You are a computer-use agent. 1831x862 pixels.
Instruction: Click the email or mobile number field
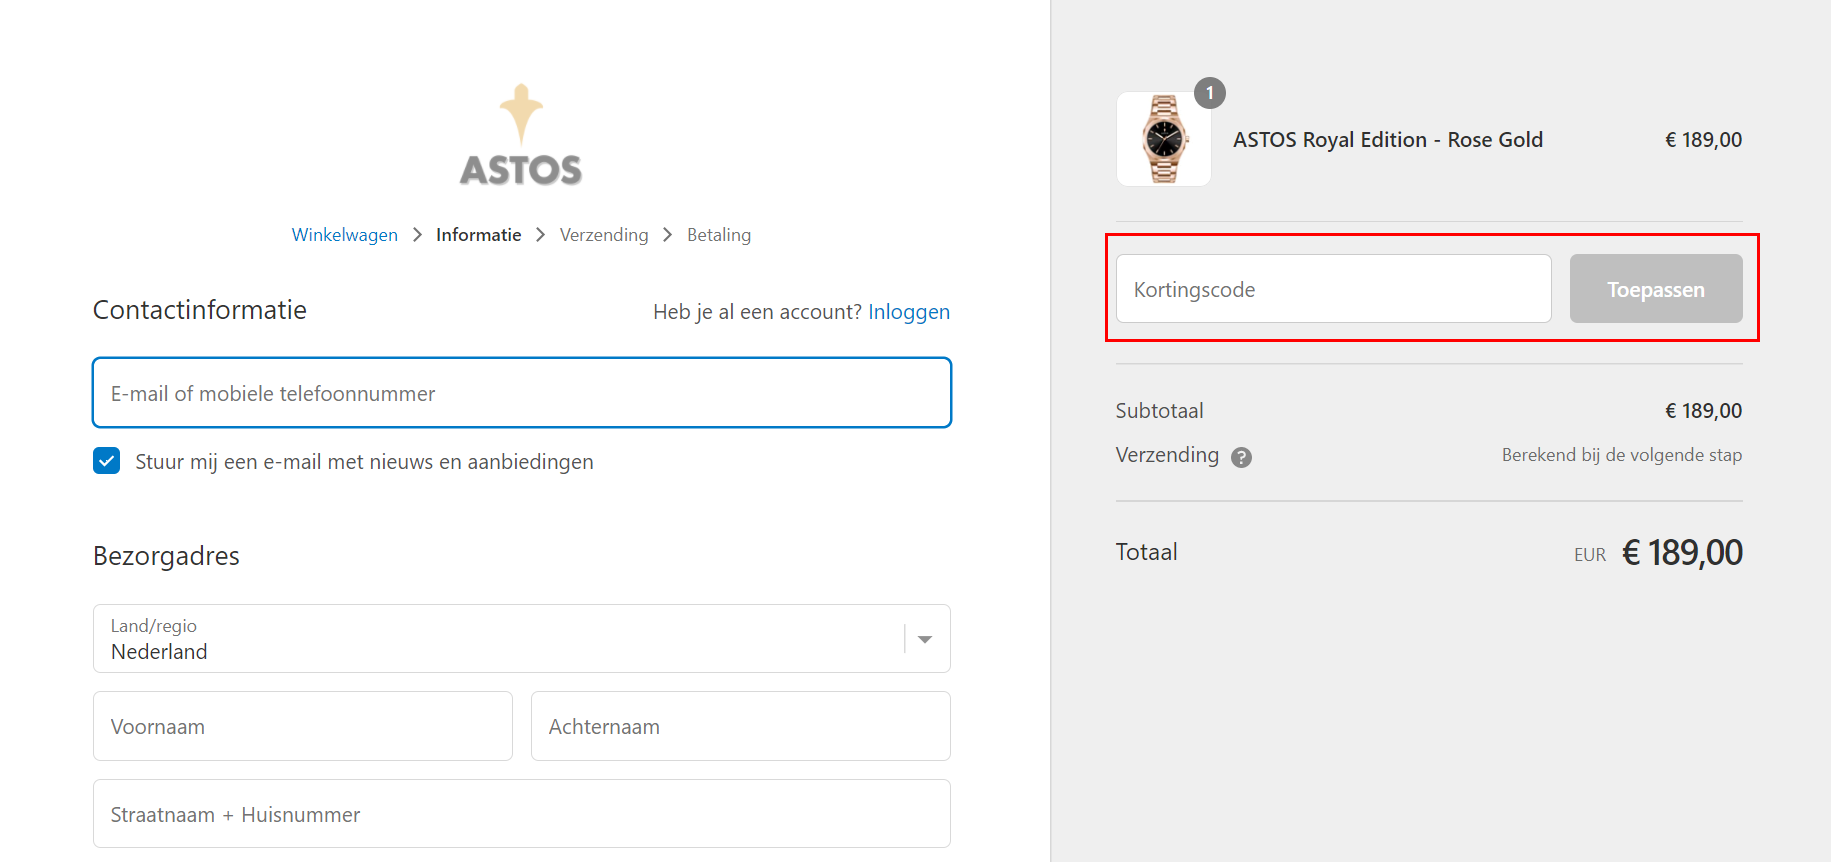(x=521, y=393)
